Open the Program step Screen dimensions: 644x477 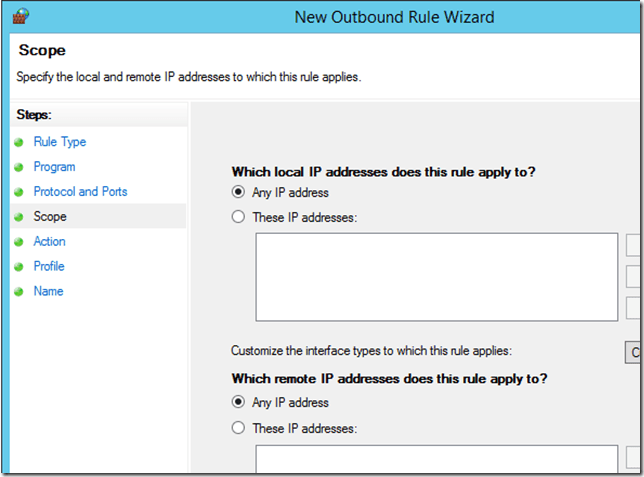[x=54, y=167]
